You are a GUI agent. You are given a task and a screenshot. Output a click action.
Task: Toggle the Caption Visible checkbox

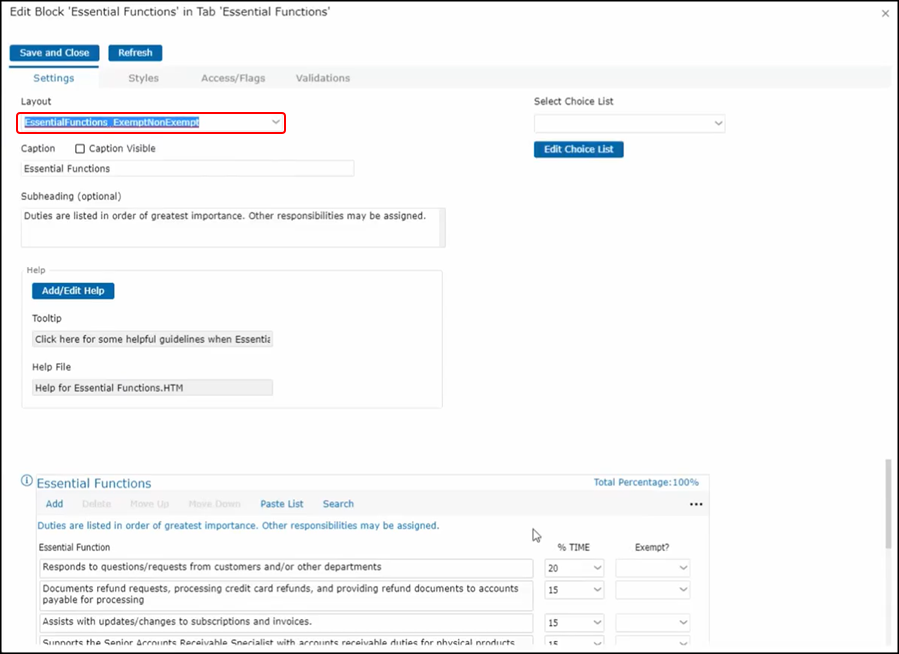click(x=80, y=149)
